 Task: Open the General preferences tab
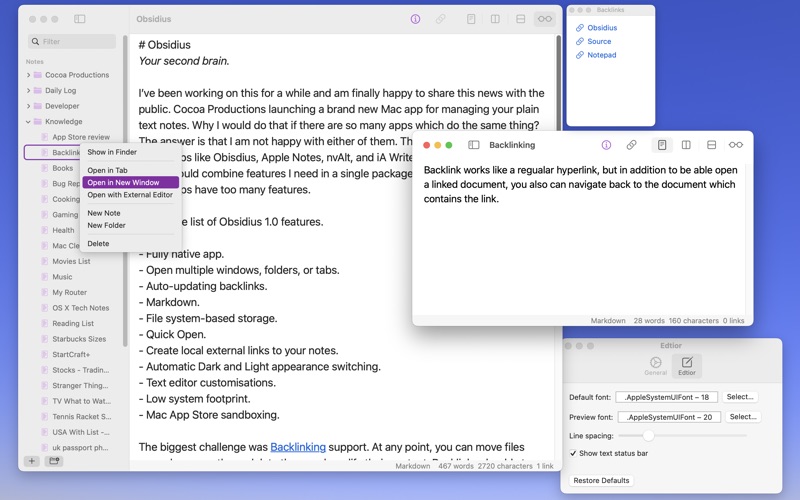(x=655, y=366)
